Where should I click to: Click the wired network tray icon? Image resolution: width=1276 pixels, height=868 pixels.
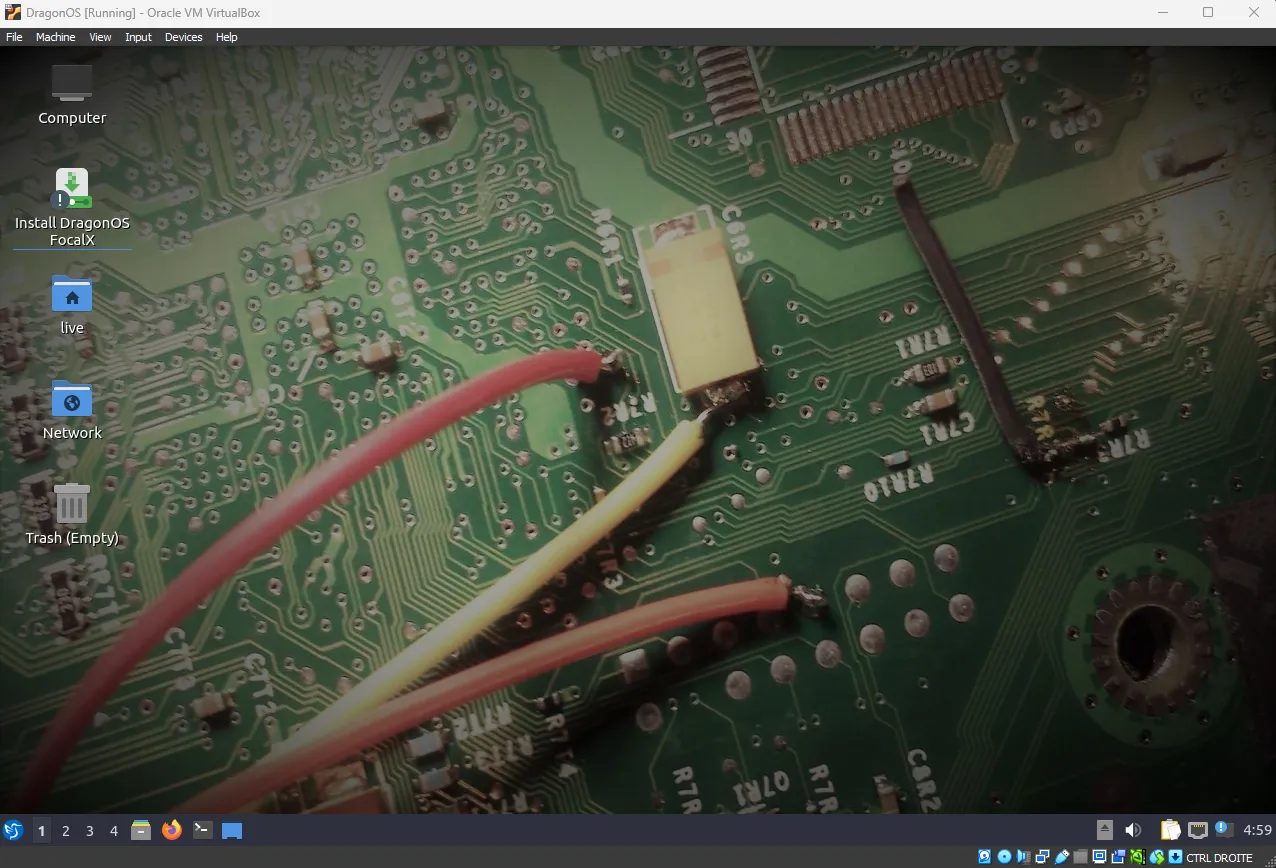pos(1197,830)
